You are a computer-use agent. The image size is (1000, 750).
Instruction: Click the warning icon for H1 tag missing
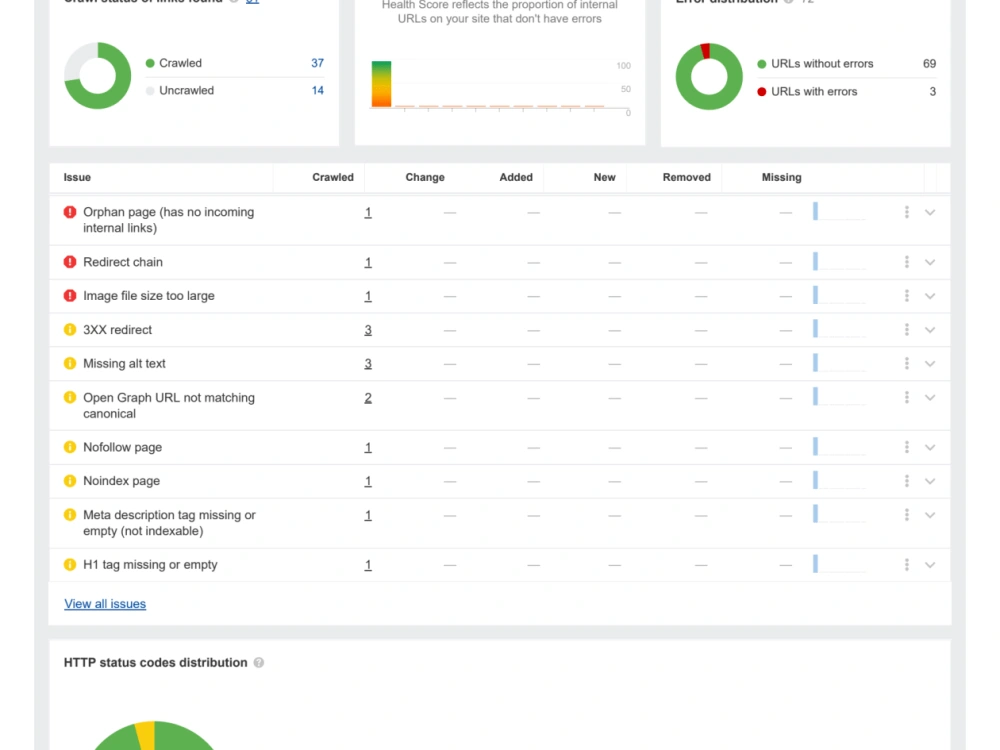point(70,564)
